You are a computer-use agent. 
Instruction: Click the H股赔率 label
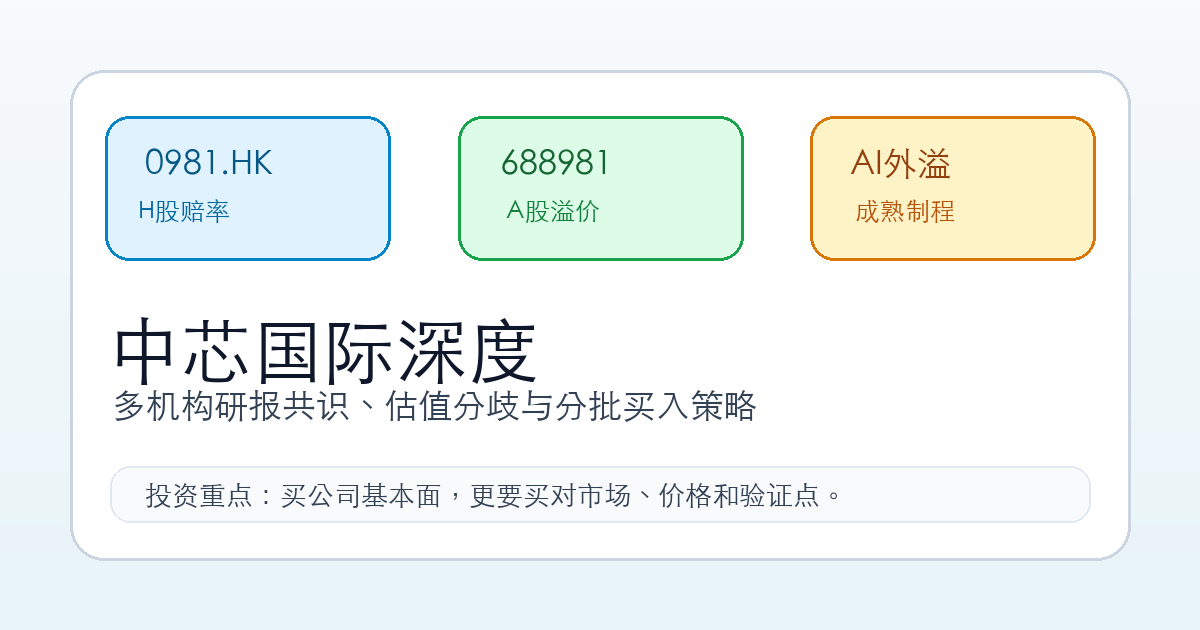184,211
